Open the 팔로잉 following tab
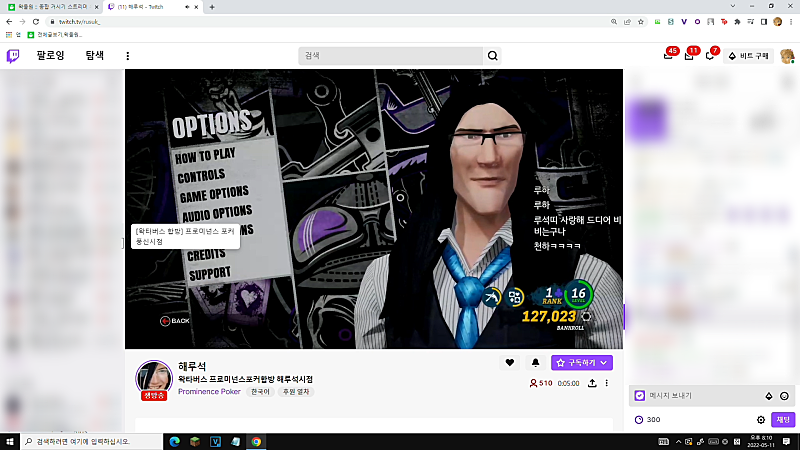800x450 pixels. coord(51,55)
